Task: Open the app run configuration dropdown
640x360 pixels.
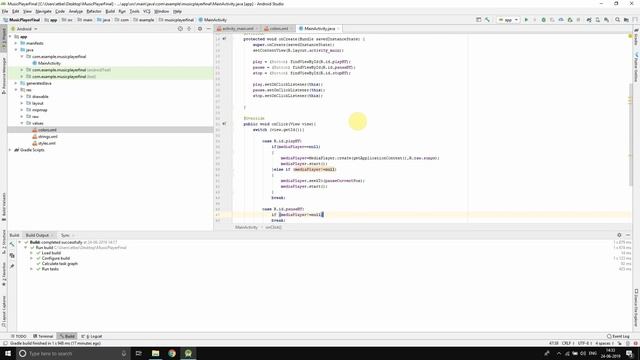Action: (508, 20)
